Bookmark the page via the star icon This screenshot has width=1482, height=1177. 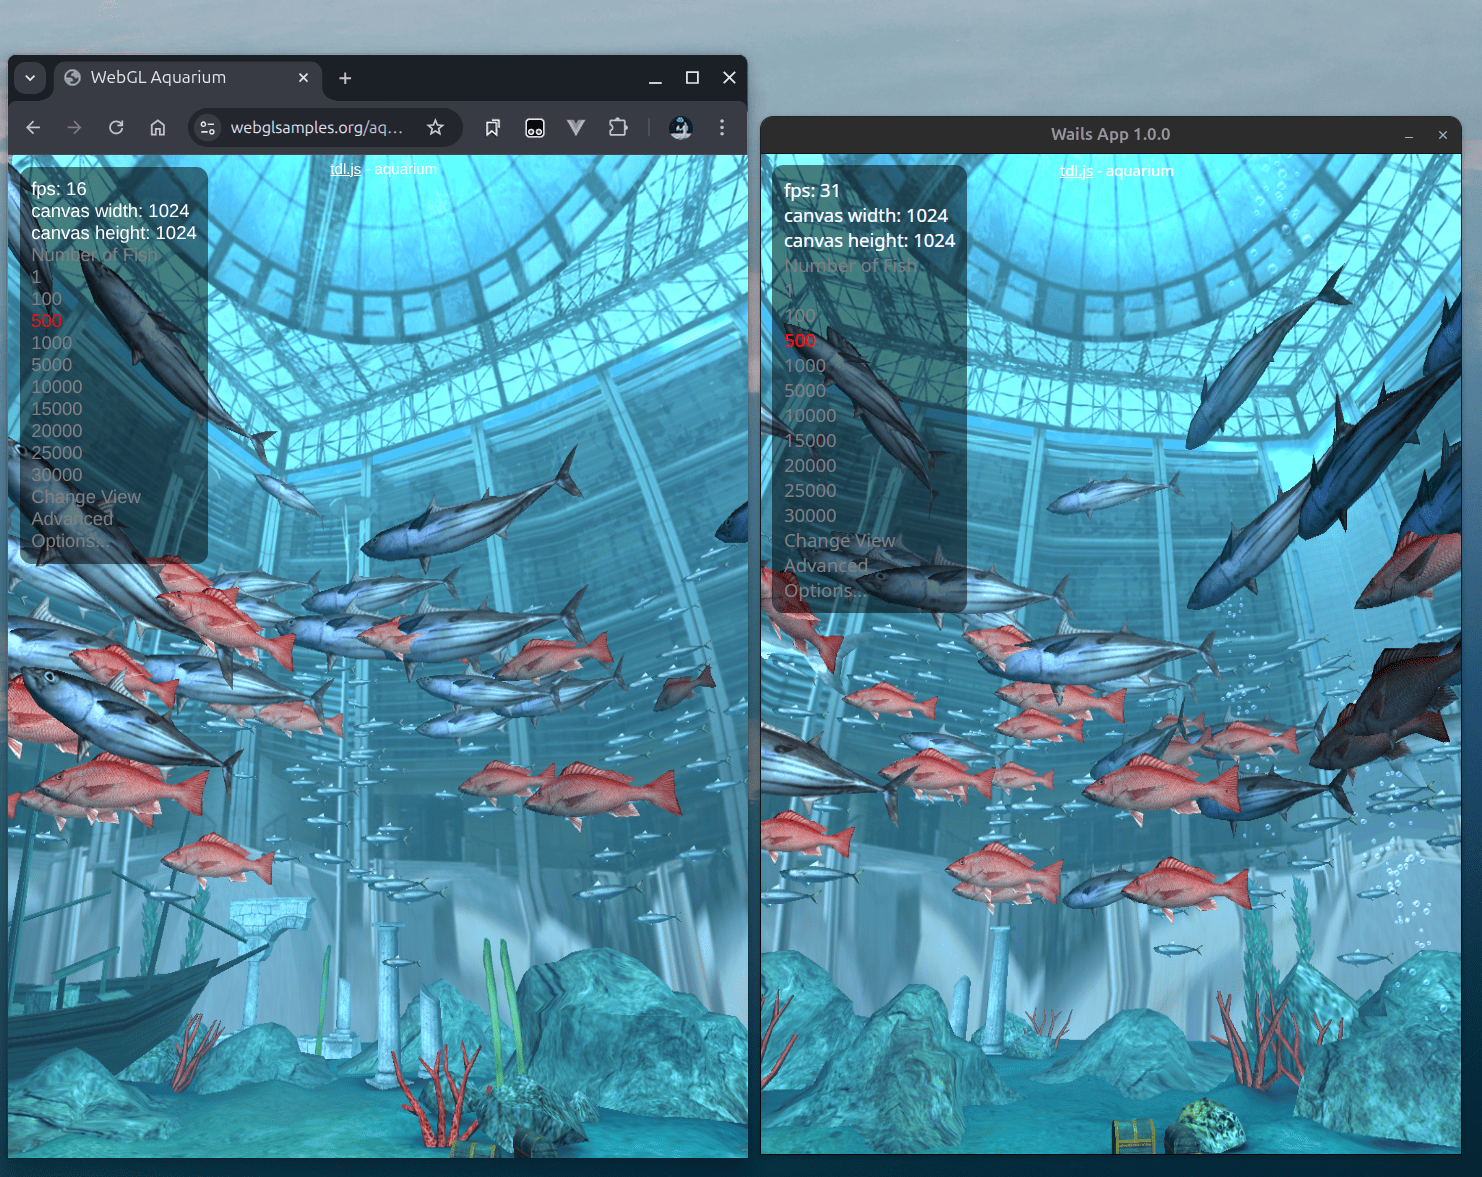435,127
